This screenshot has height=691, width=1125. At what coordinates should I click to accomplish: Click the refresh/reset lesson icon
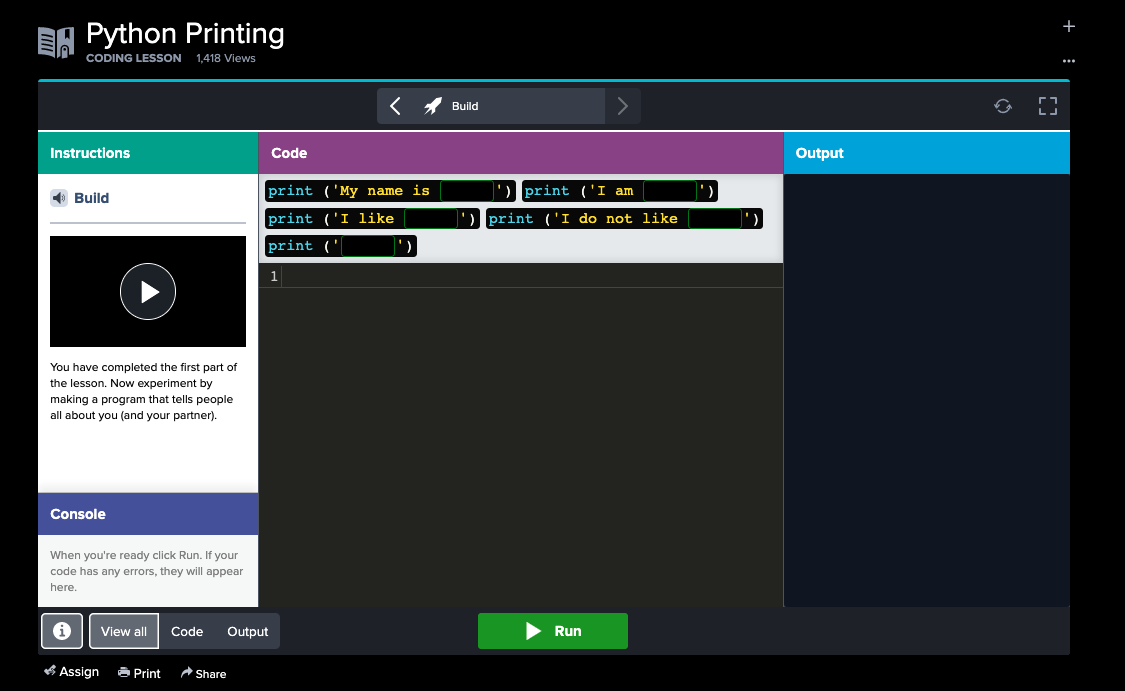pos(1003,106)
